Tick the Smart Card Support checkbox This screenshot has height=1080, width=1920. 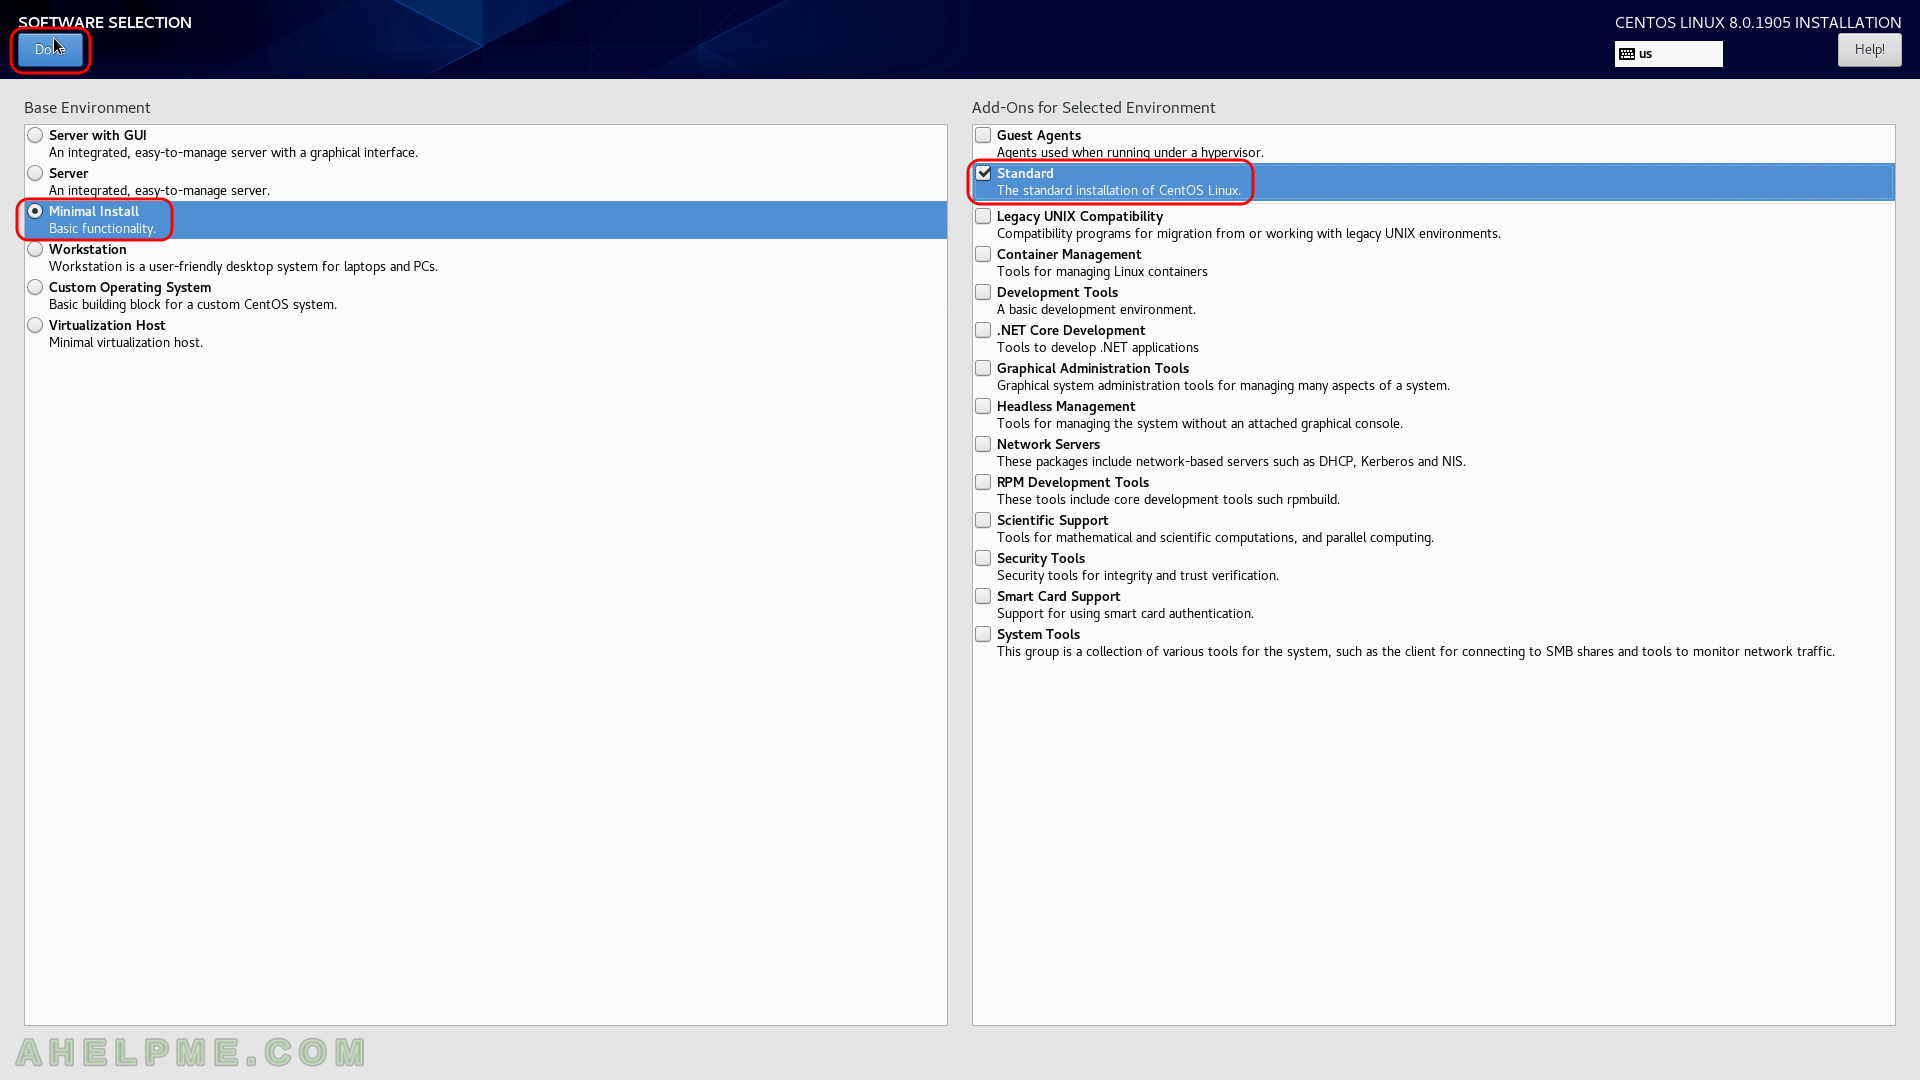pos(983,596)
